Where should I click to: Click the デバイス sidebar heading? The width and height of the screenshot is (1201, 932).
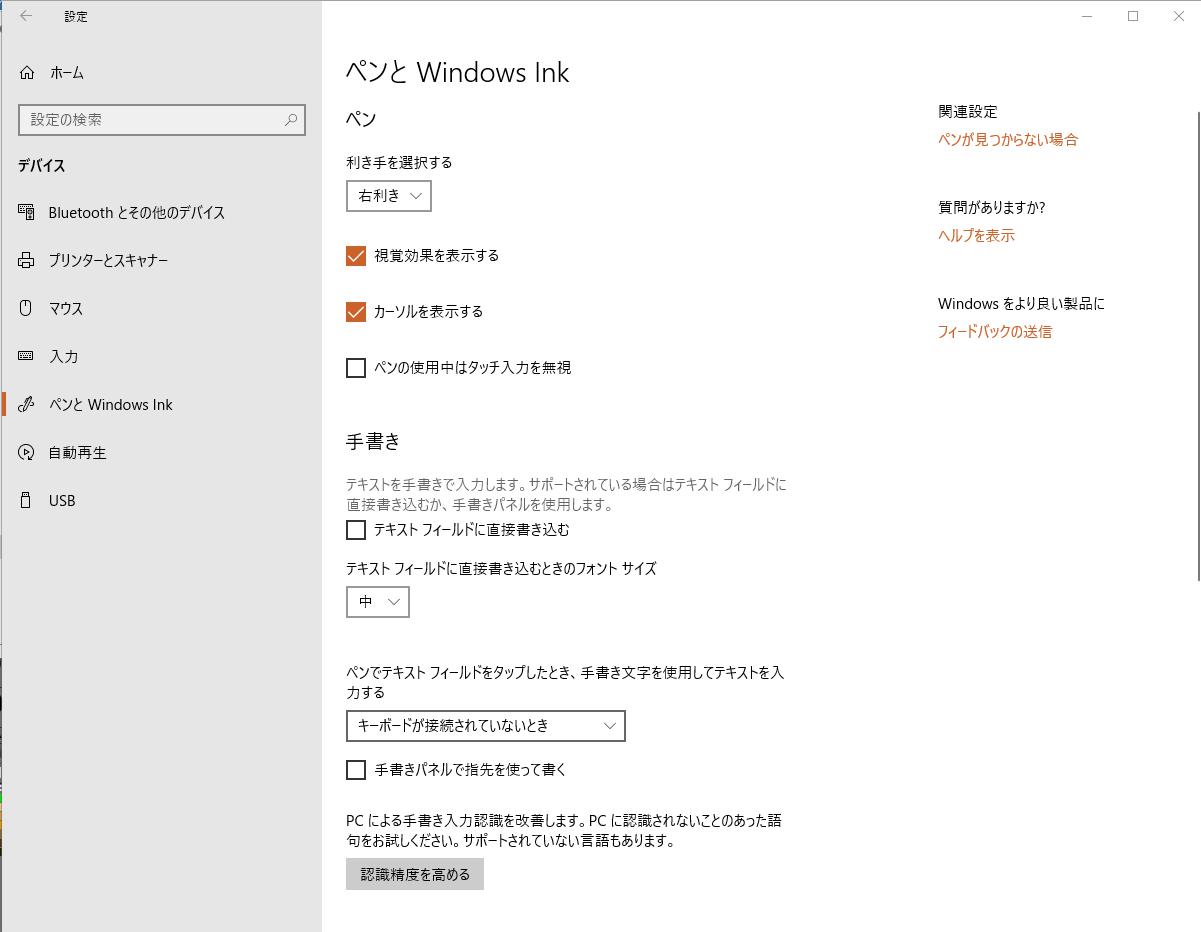41,166
